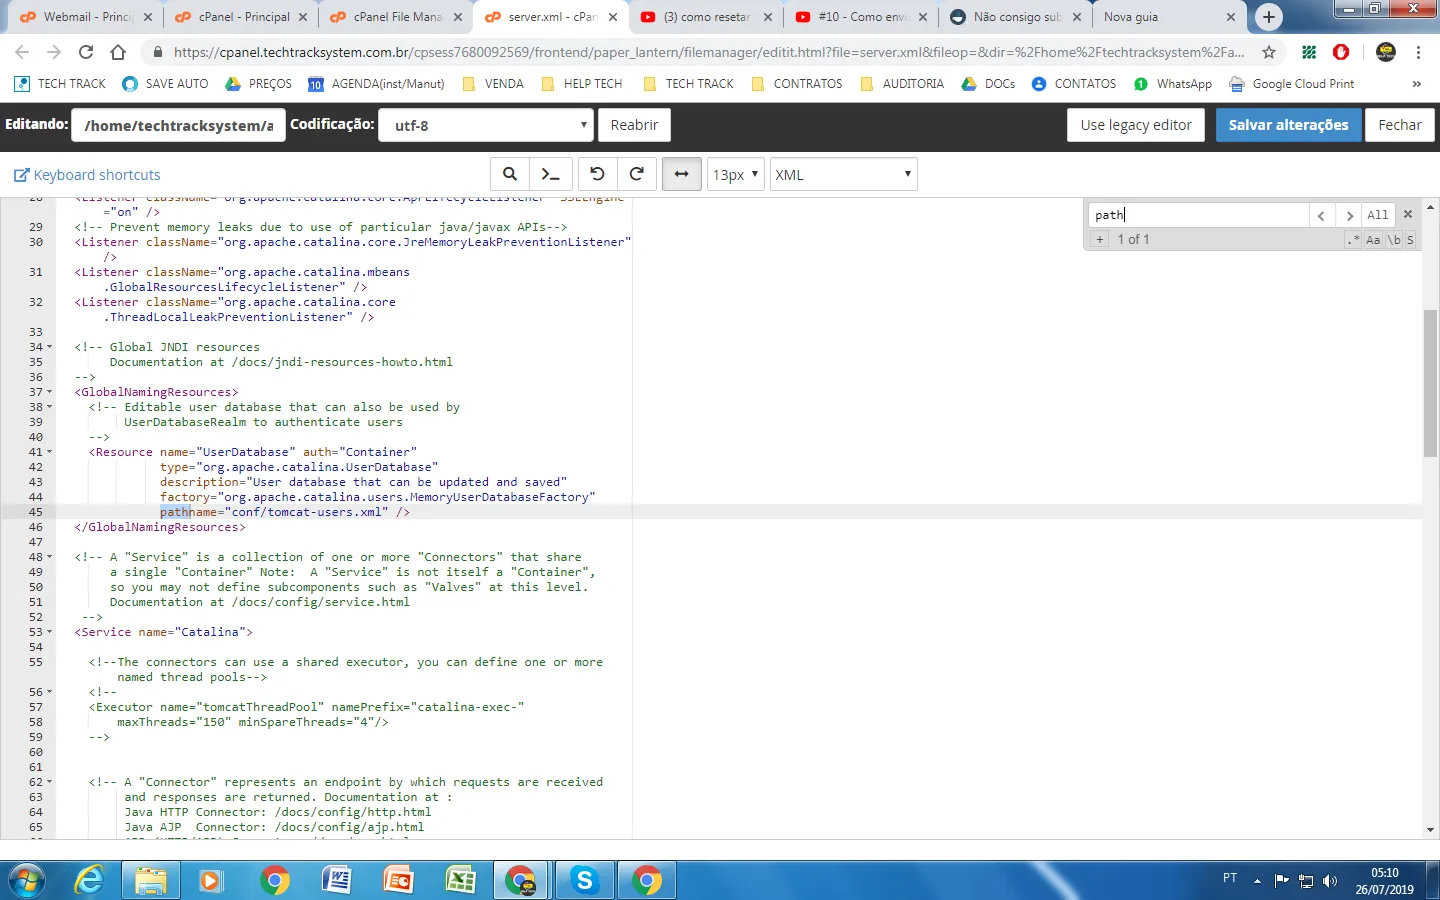Click the search box containing 'path'
The height and width of the screenshot is (900, 1440).
point(1197,214)
